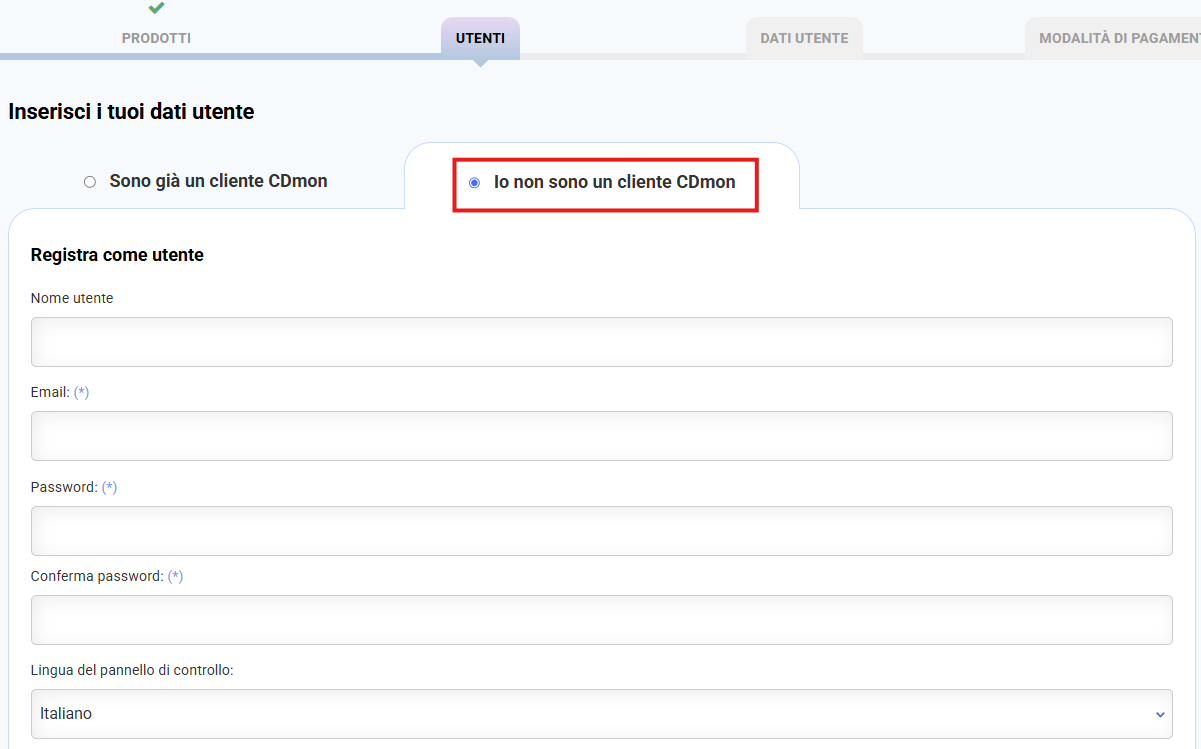The image size is (1201, 749).
Task: Select "Sono già un cliente CDmon" radio button
Action: [x=90, y=182]
